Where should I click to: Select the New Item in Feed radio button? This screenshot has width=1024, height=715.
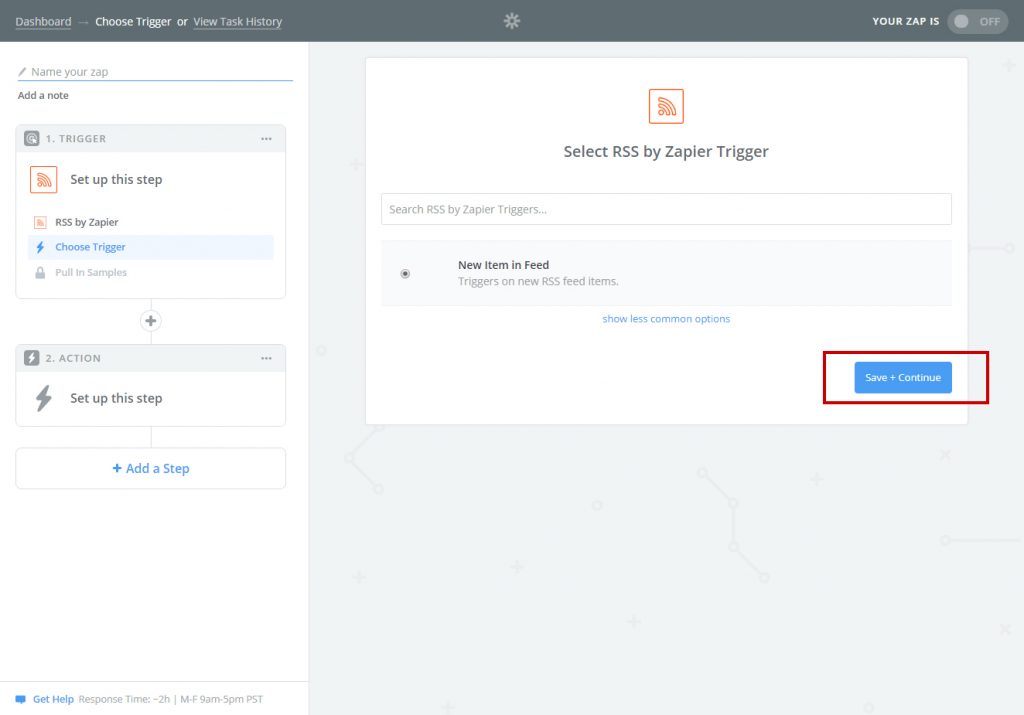coord(405,273)
